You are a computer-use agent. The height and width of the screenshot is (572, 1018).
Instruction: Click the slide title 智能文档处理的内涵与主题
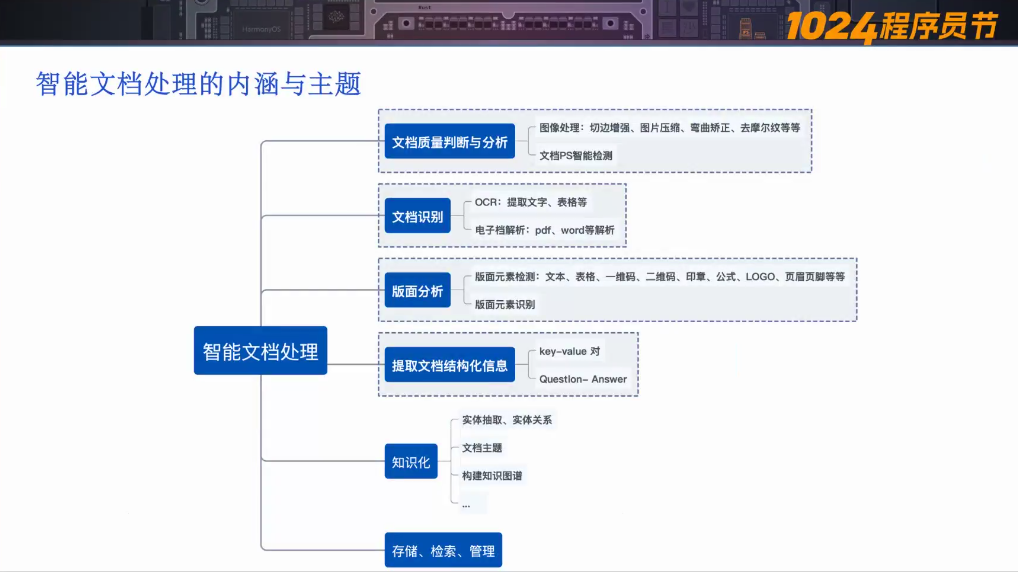(198, 84)
